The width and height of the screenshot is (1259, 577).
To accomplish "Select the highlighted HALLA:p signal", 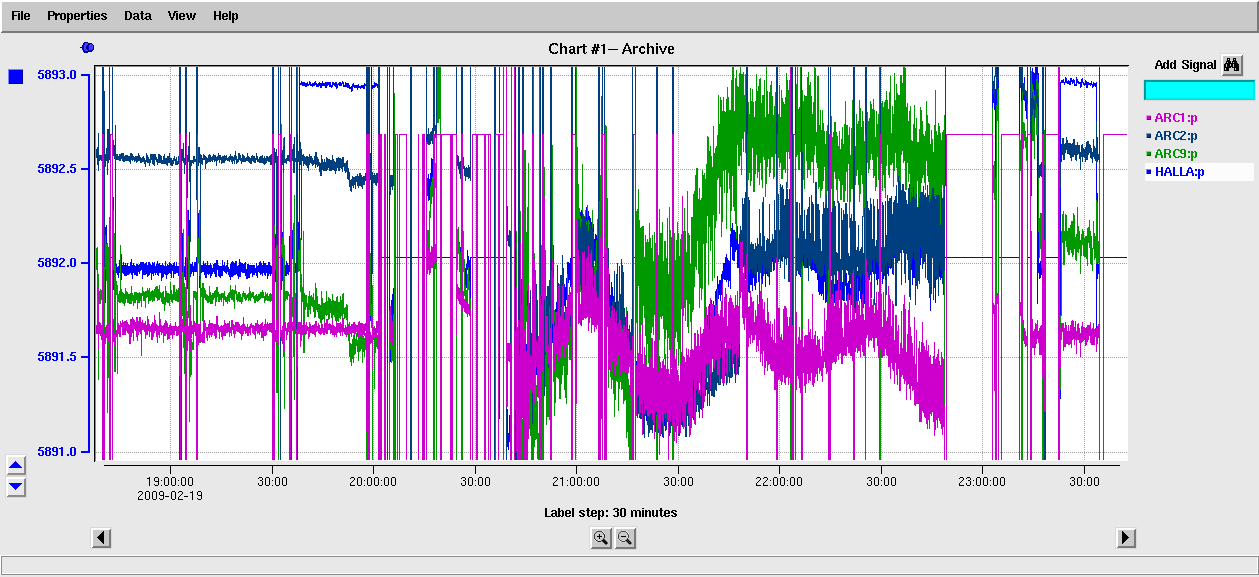I will coord(1198,172).
